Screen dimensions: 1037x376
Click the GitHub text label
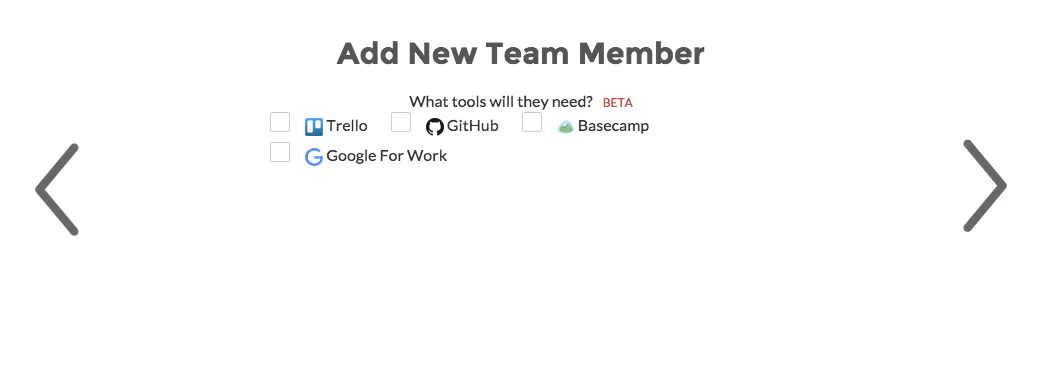point(473,126)
